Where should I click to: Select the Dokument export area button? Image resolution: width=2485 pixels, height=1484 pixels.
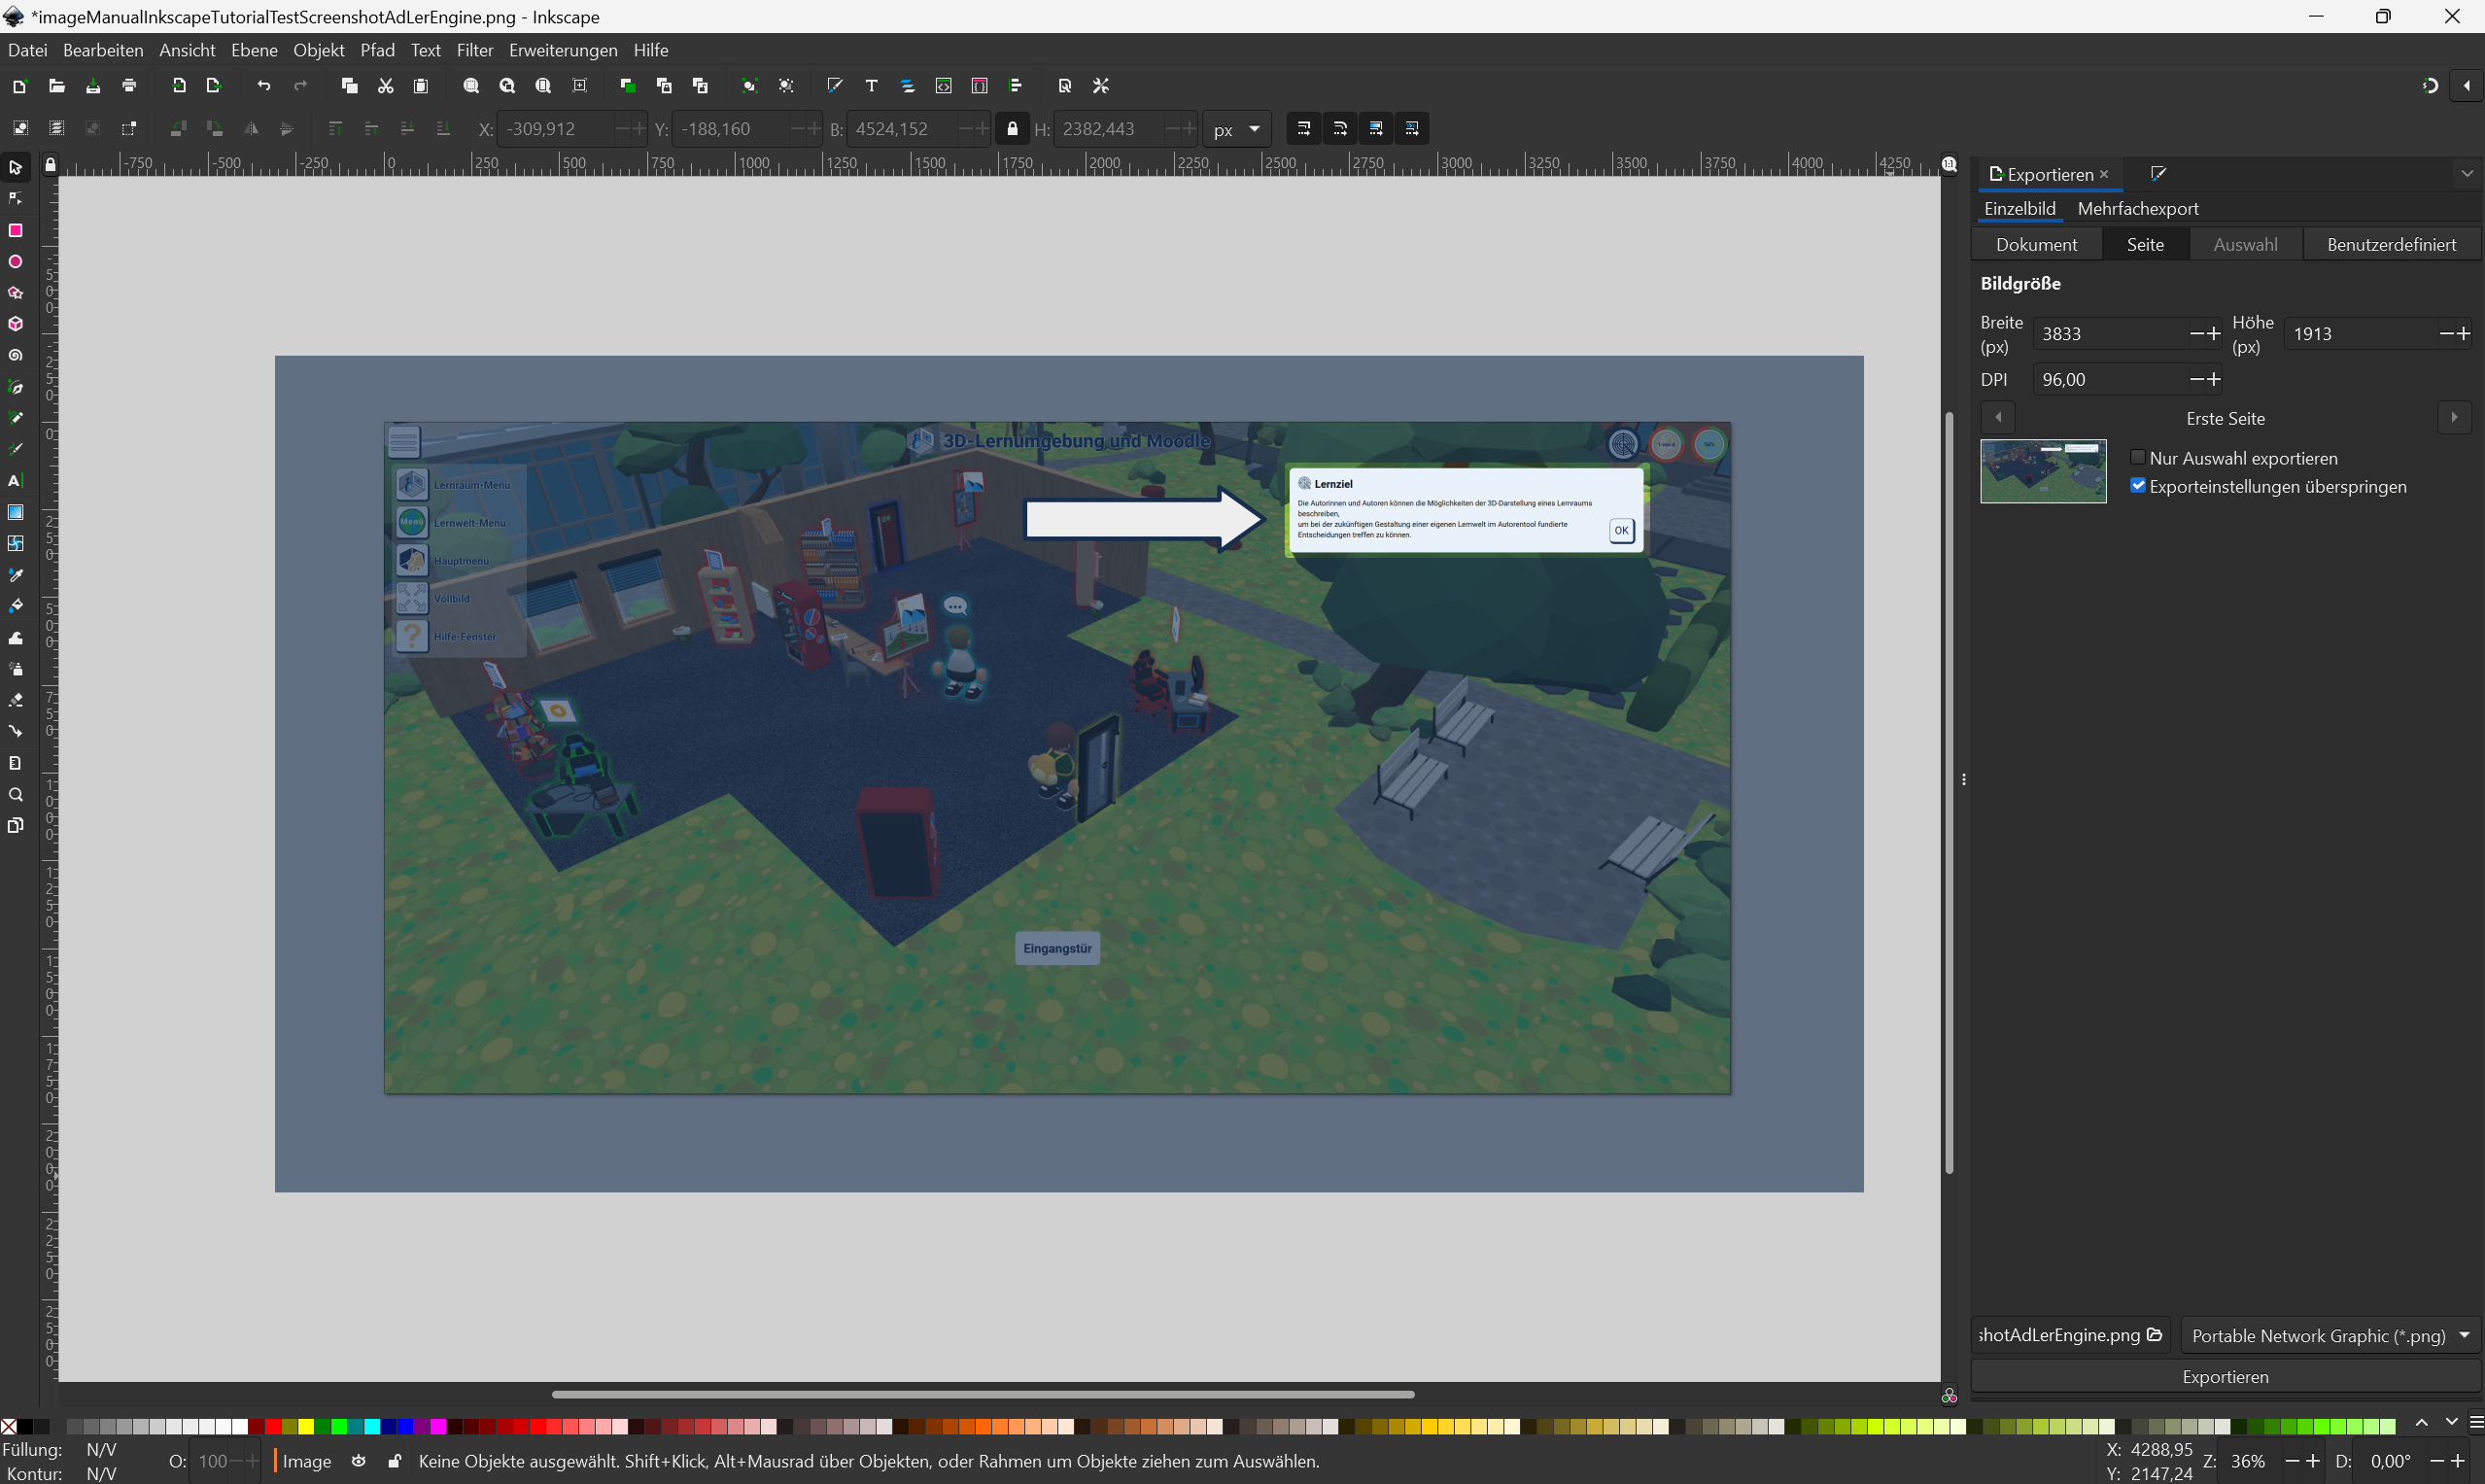pos(2036,245)
